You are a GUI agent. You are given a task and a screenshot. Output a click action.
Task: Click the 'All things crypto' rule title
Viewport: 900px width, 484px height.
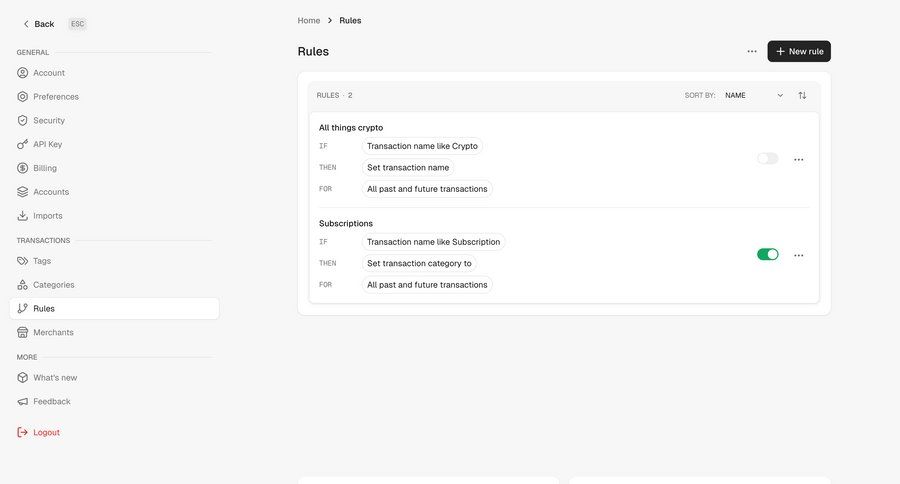click(351, 127)
